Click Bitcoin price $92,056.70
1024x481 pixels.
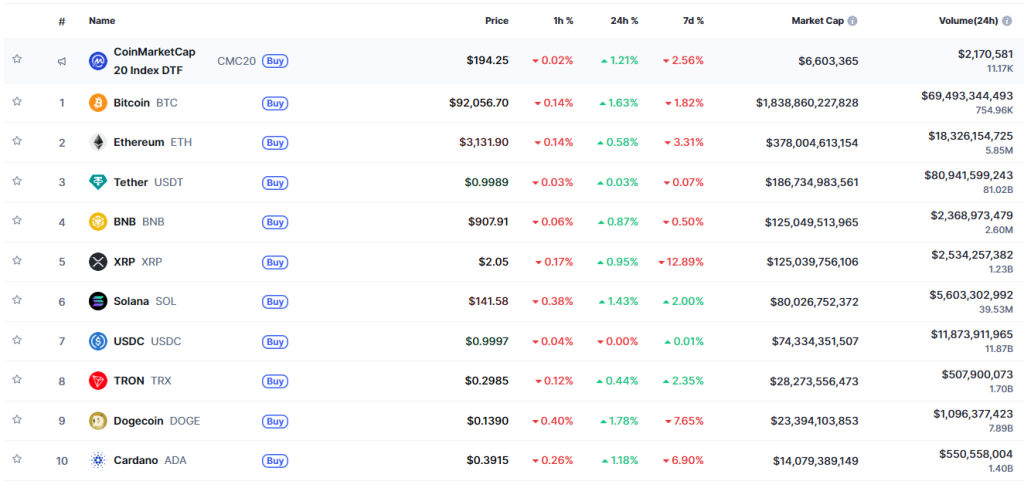[x=479, y=103]
